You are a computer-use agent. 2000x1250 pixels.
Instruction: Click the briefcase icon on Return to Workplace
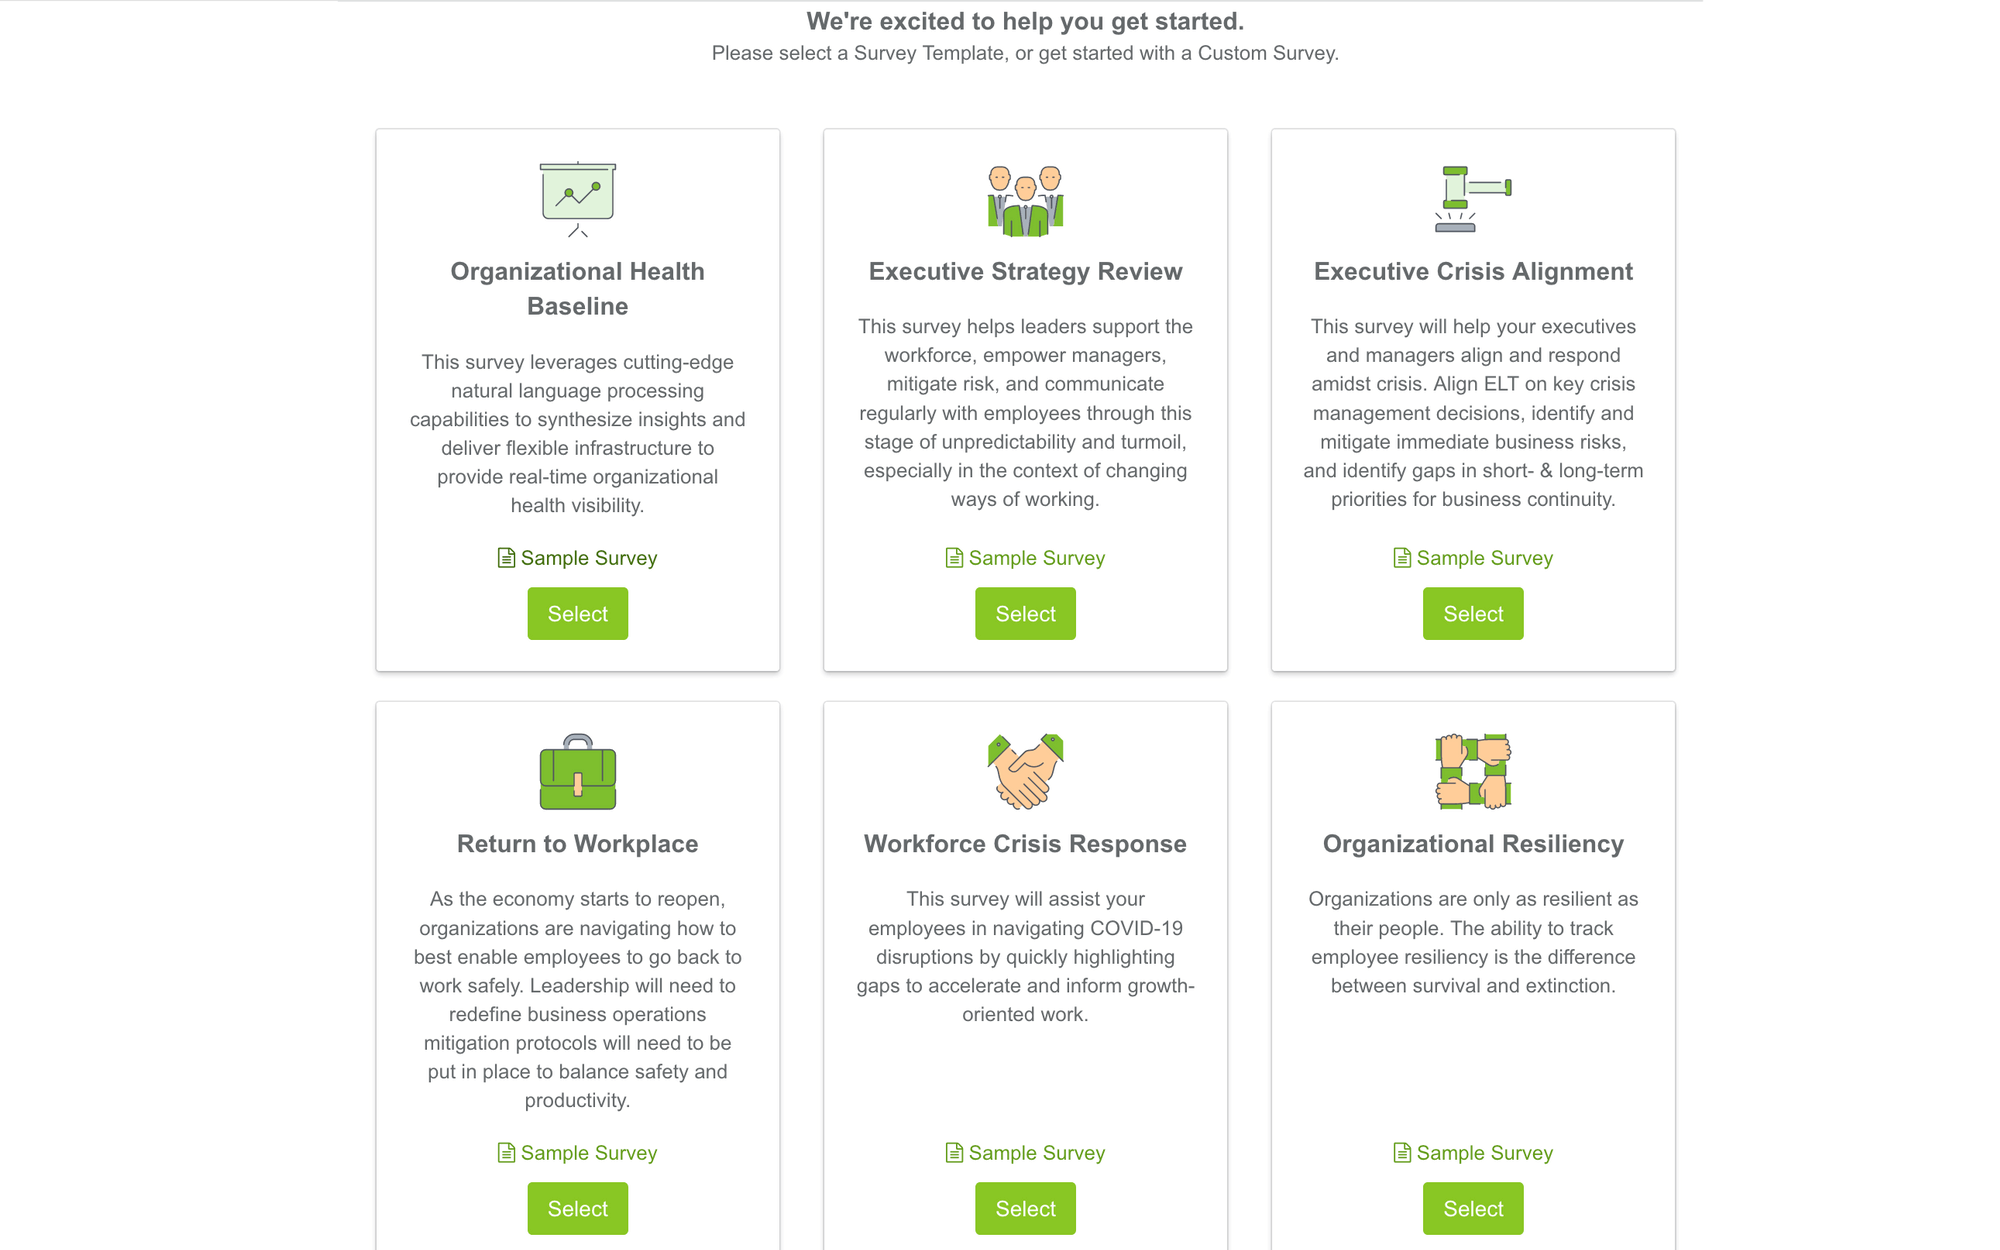[x=577, y=775]
